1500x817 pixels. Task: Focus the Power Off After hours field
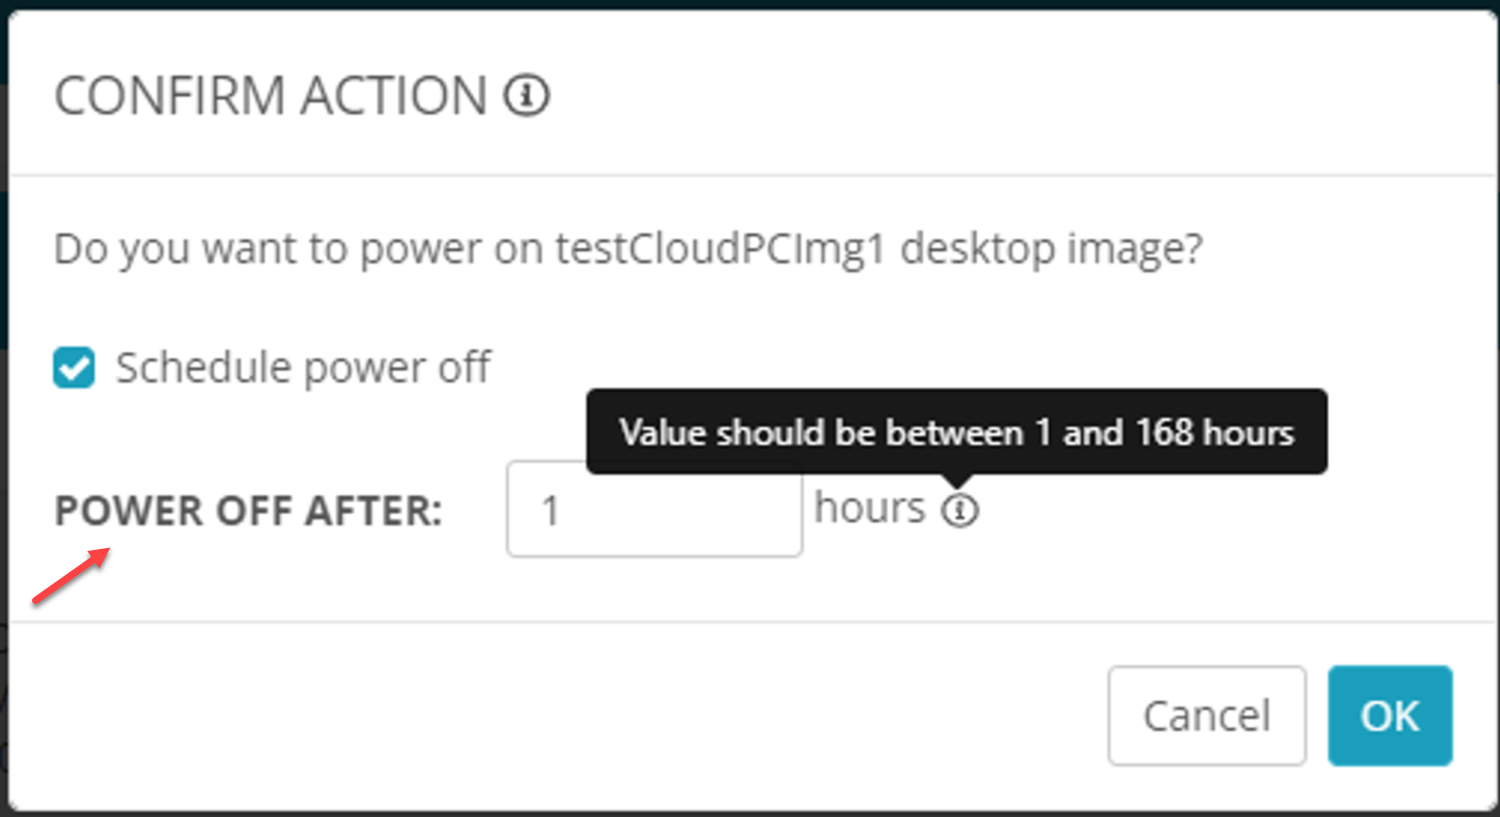(654, 509)
